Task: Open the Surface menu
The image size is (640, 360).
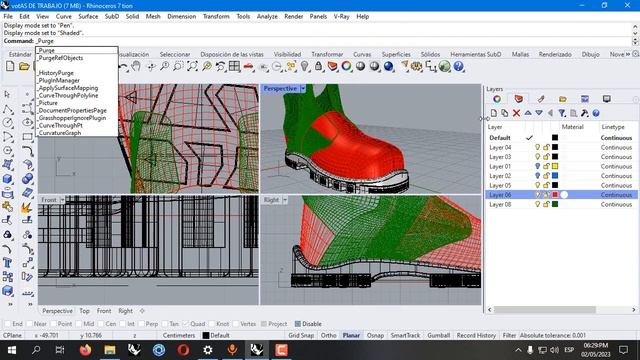Action: coord(88,16)
